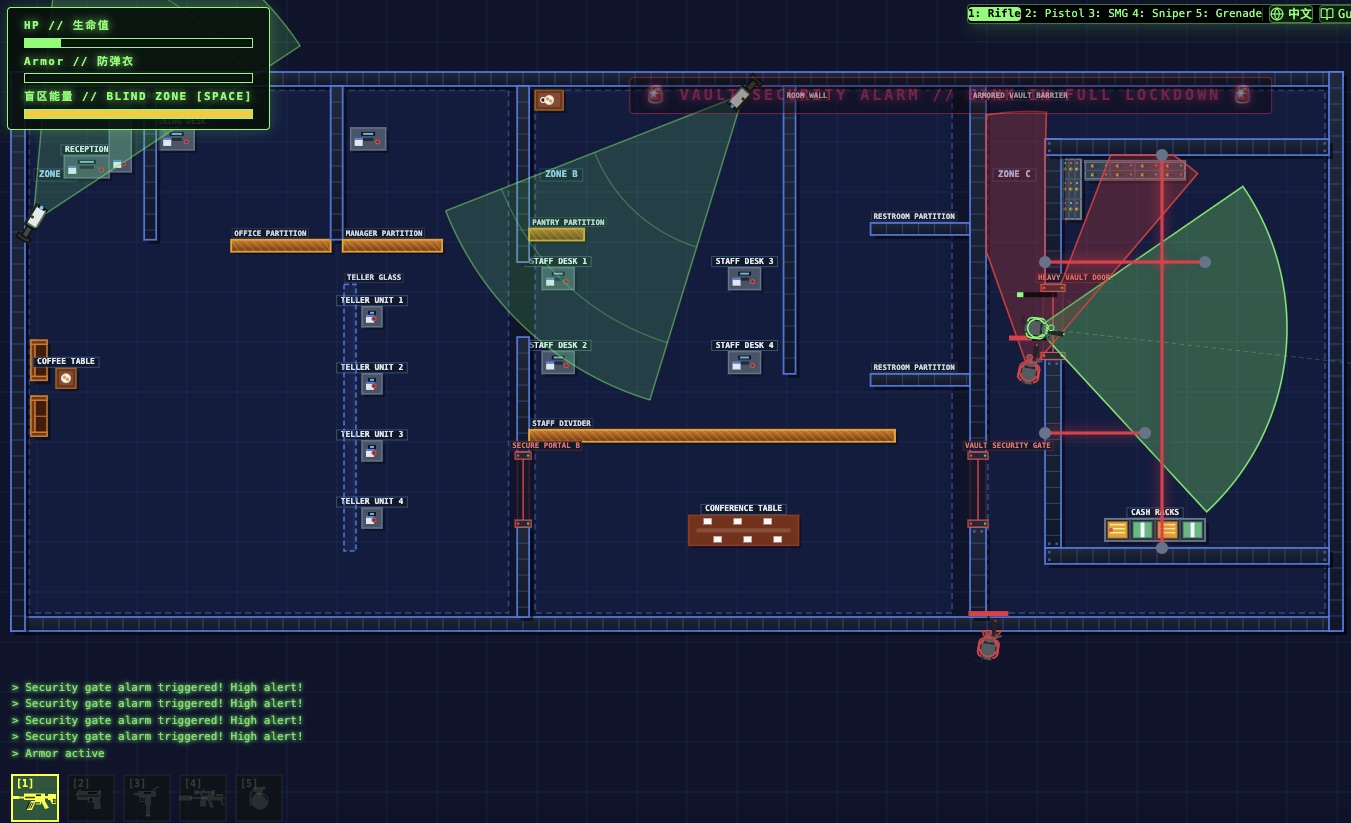Switch to the 1: Rifle tab
This screenshot has width=1351, height=823.
[994, 14]
